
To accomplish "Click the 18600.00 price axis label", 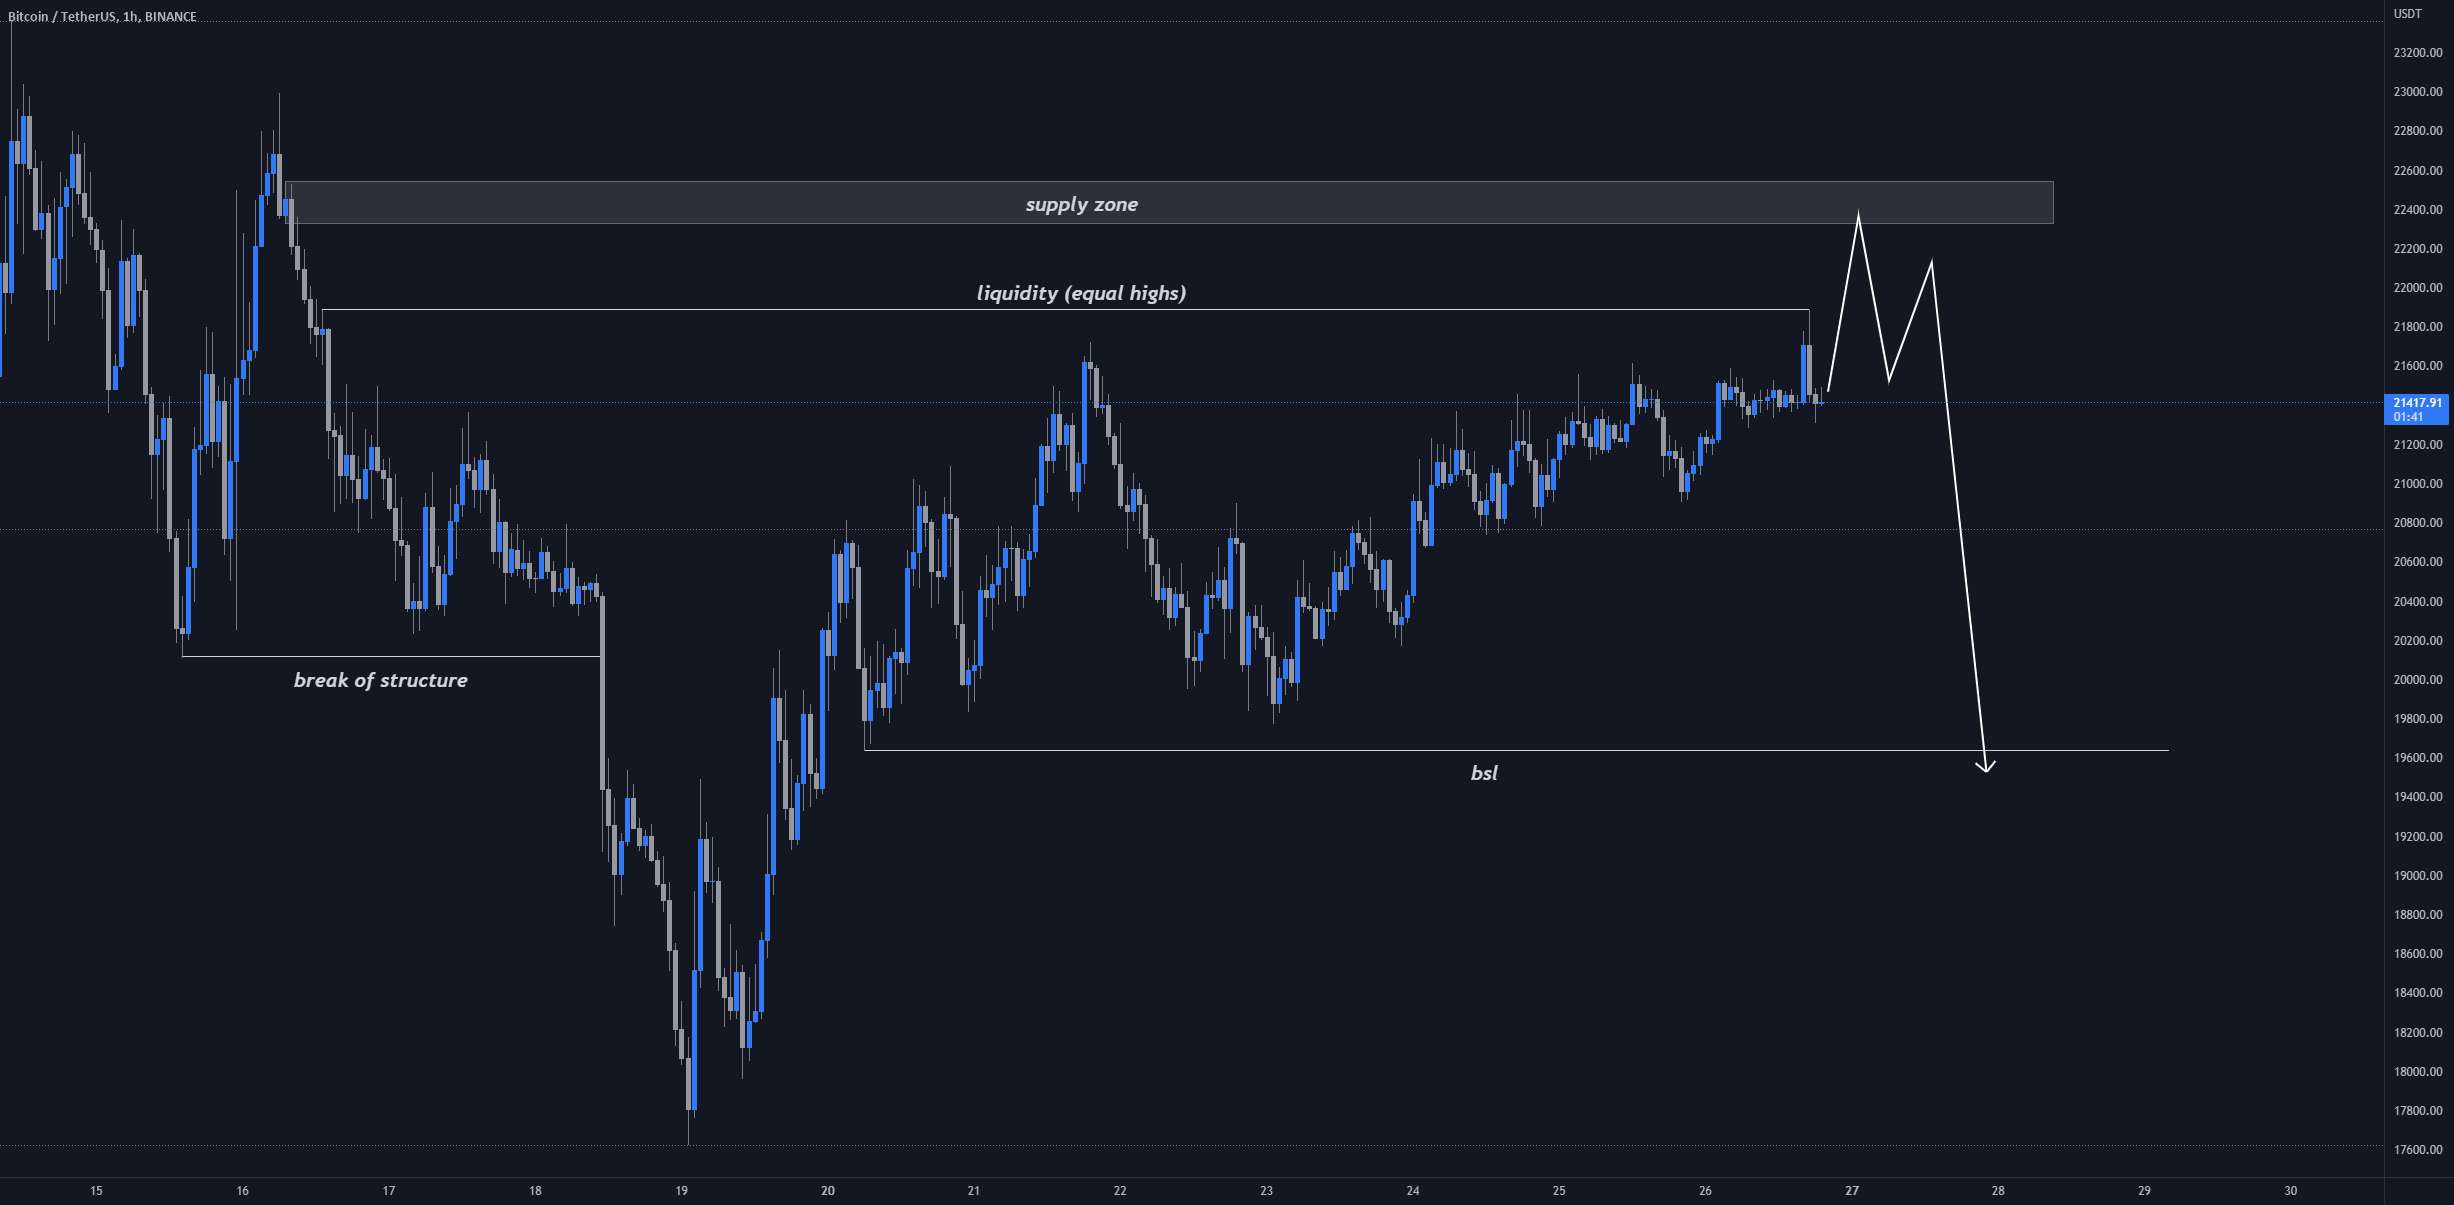I will pos(2418,954).
